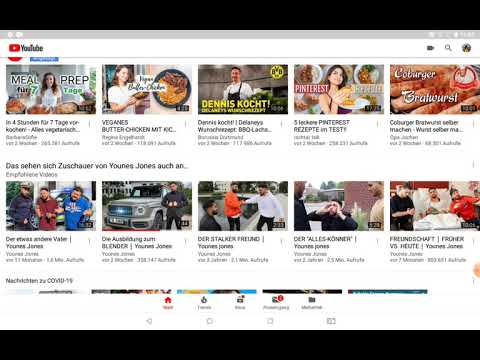Click title 'DER STALKER FREUND | Younes jones'
This screenshot has width=480, height=360.
point(231,243)
